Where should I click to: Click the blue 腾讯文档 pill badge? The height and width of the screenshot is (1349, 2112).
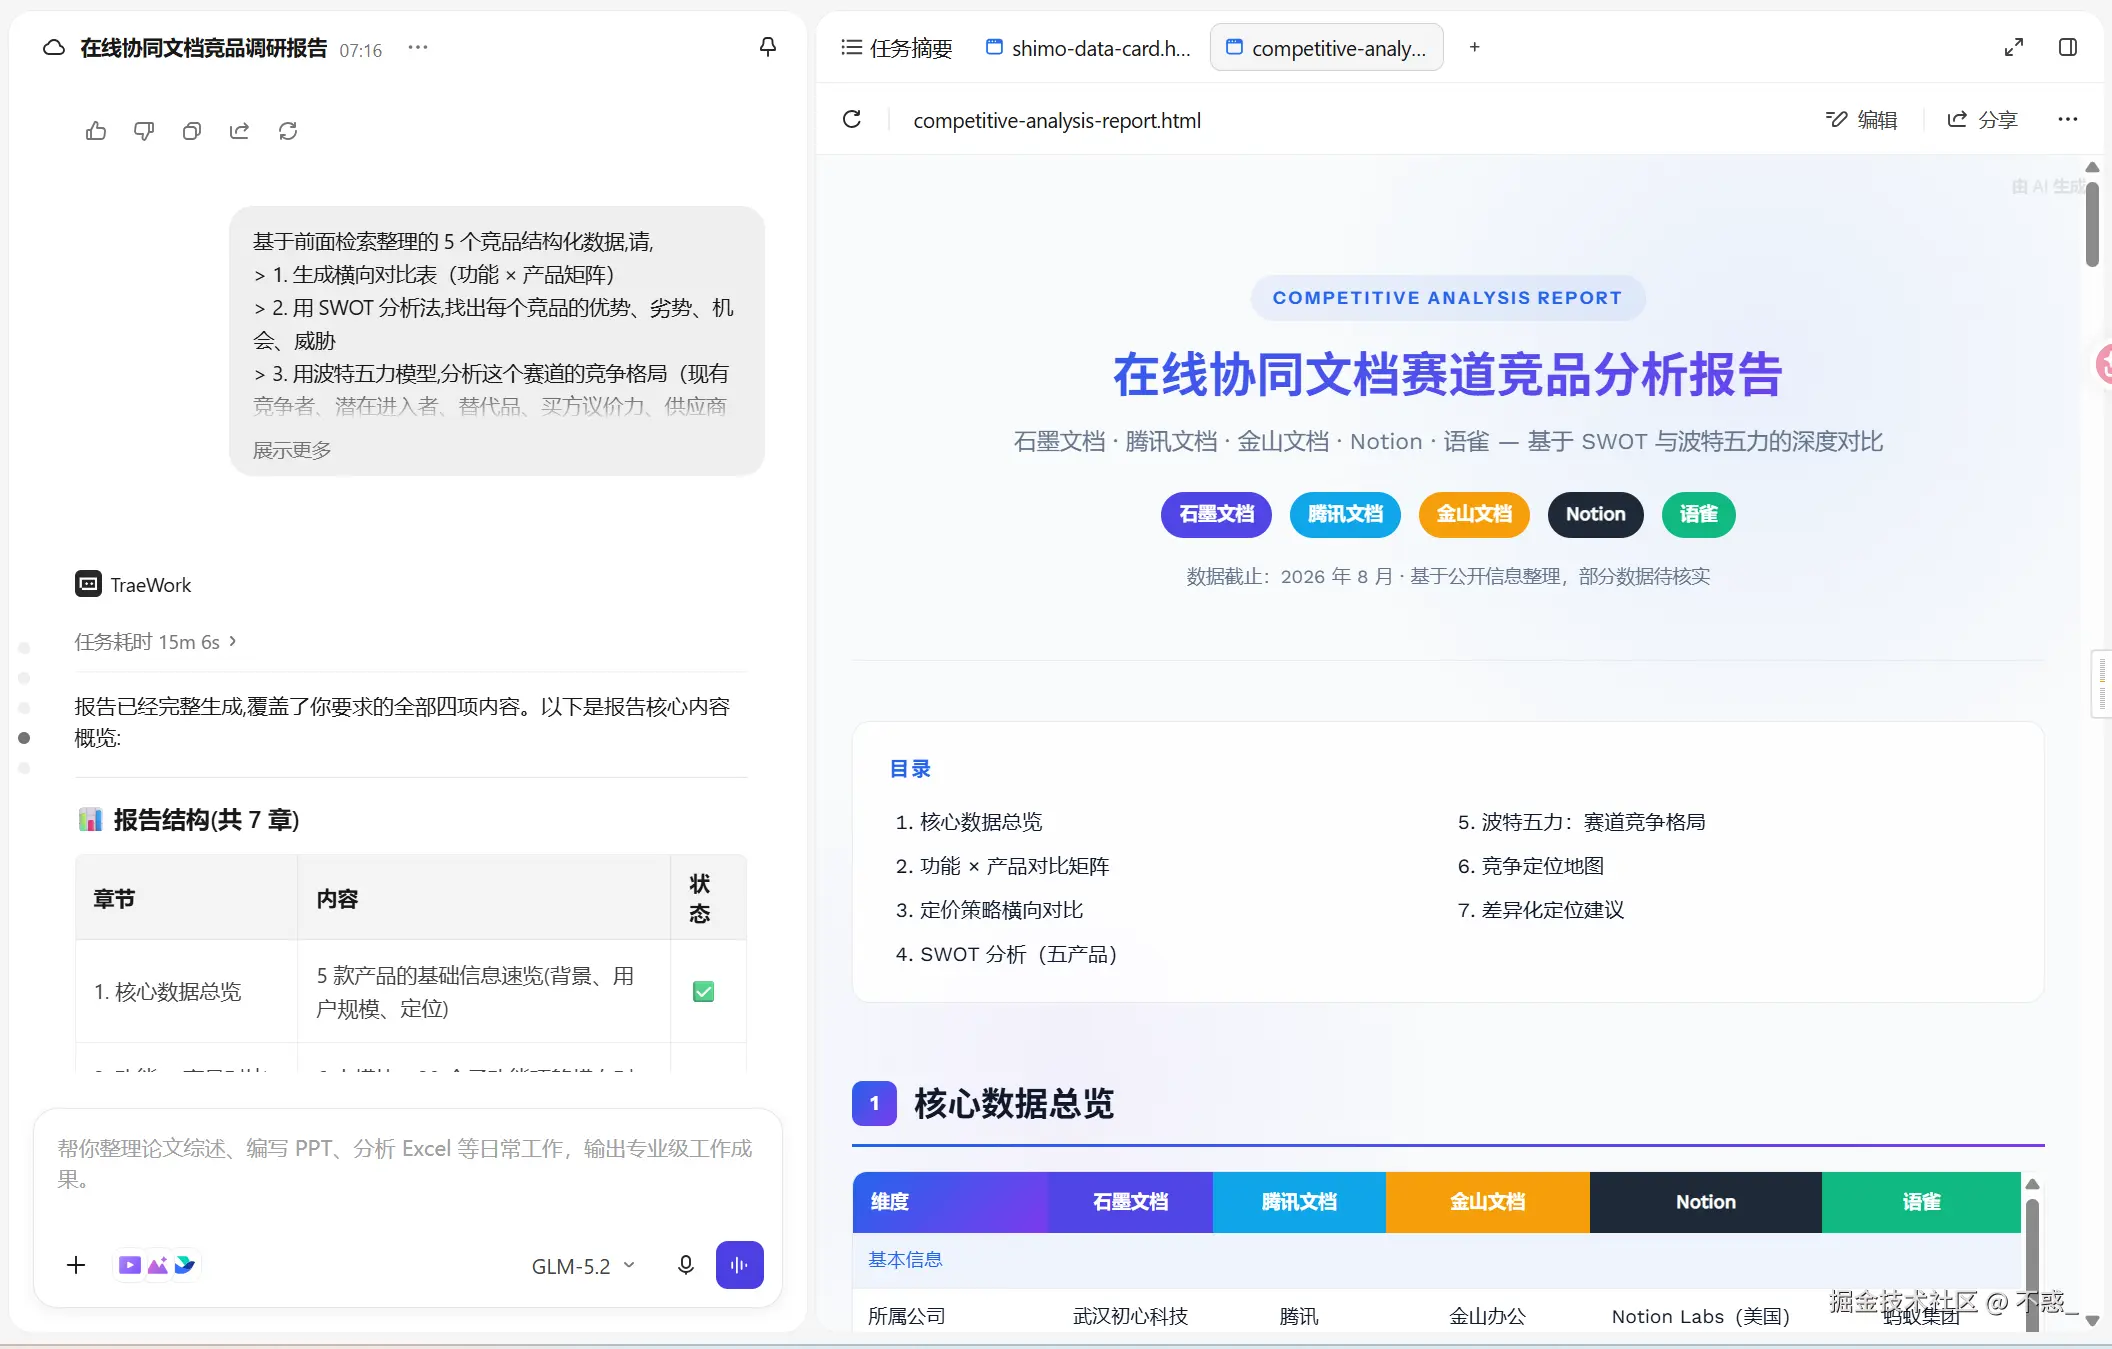1345,515
